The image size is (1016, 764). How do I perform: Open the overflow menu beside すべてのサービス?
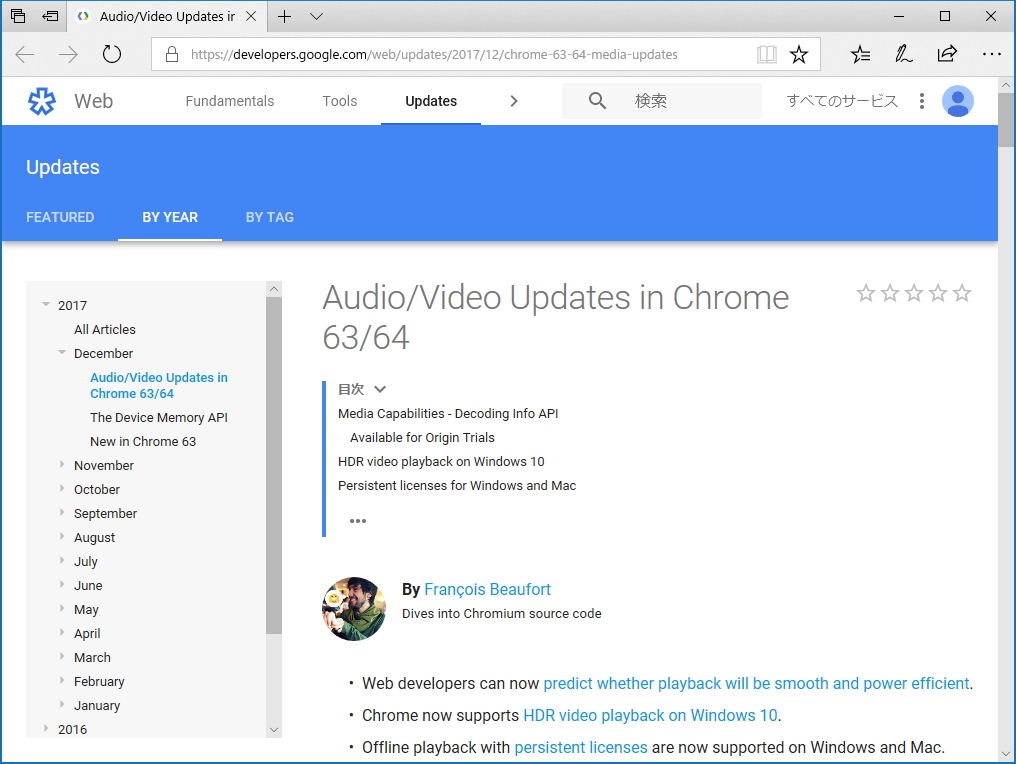pyautogui.click(x=921, y=101)
